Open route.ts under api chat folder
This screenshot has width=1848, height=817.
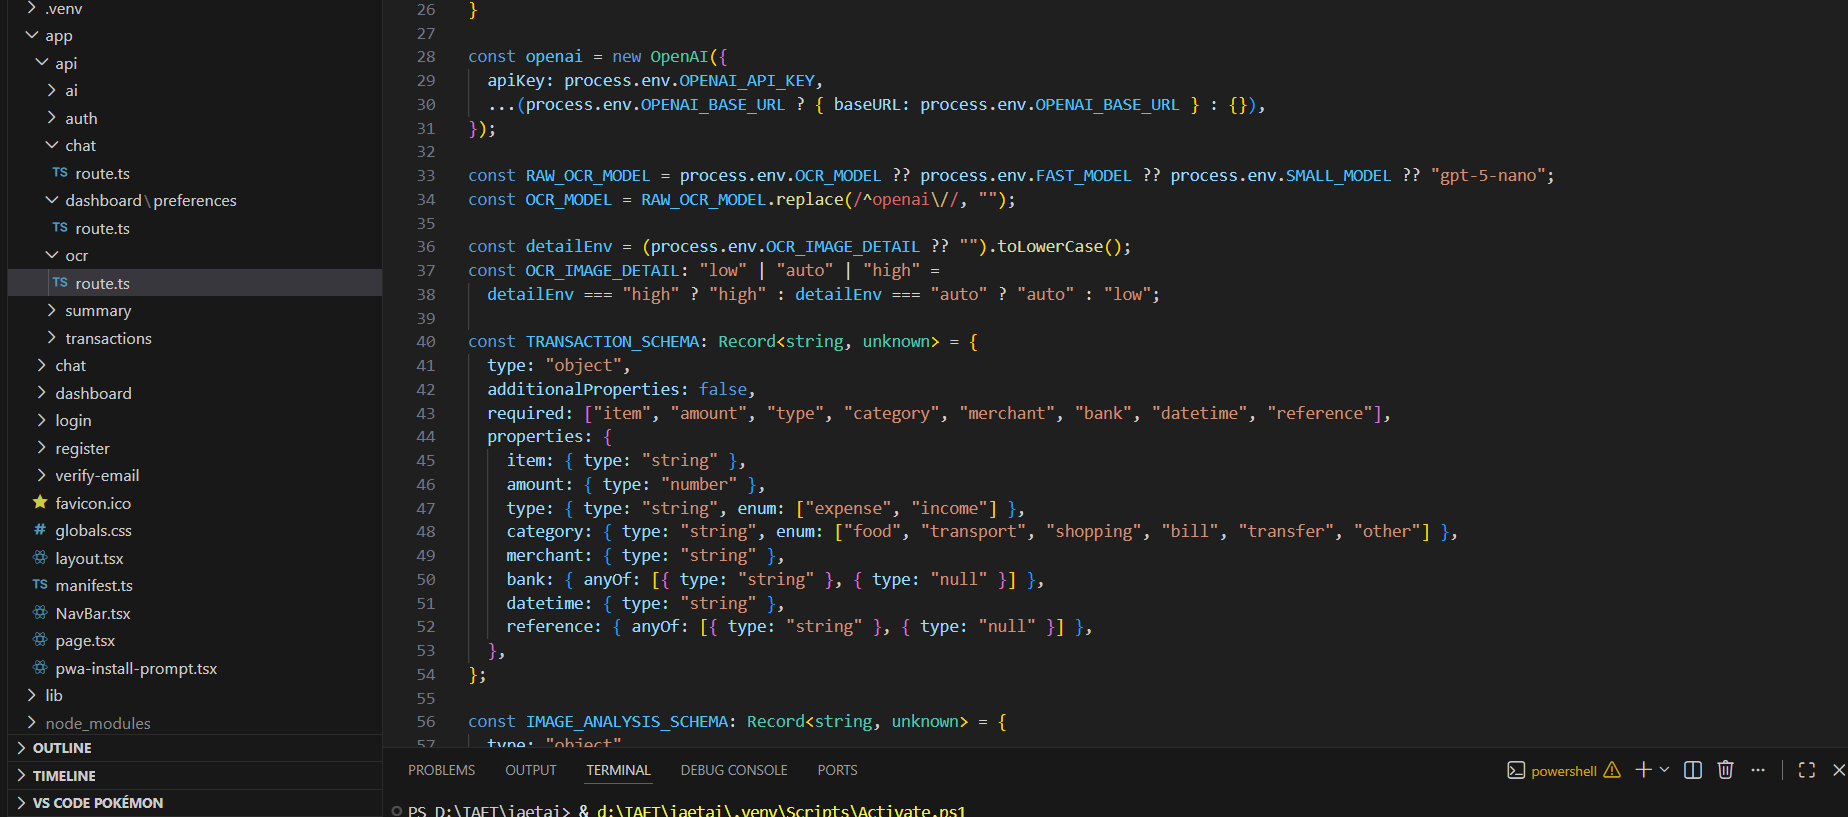[195, 173]
